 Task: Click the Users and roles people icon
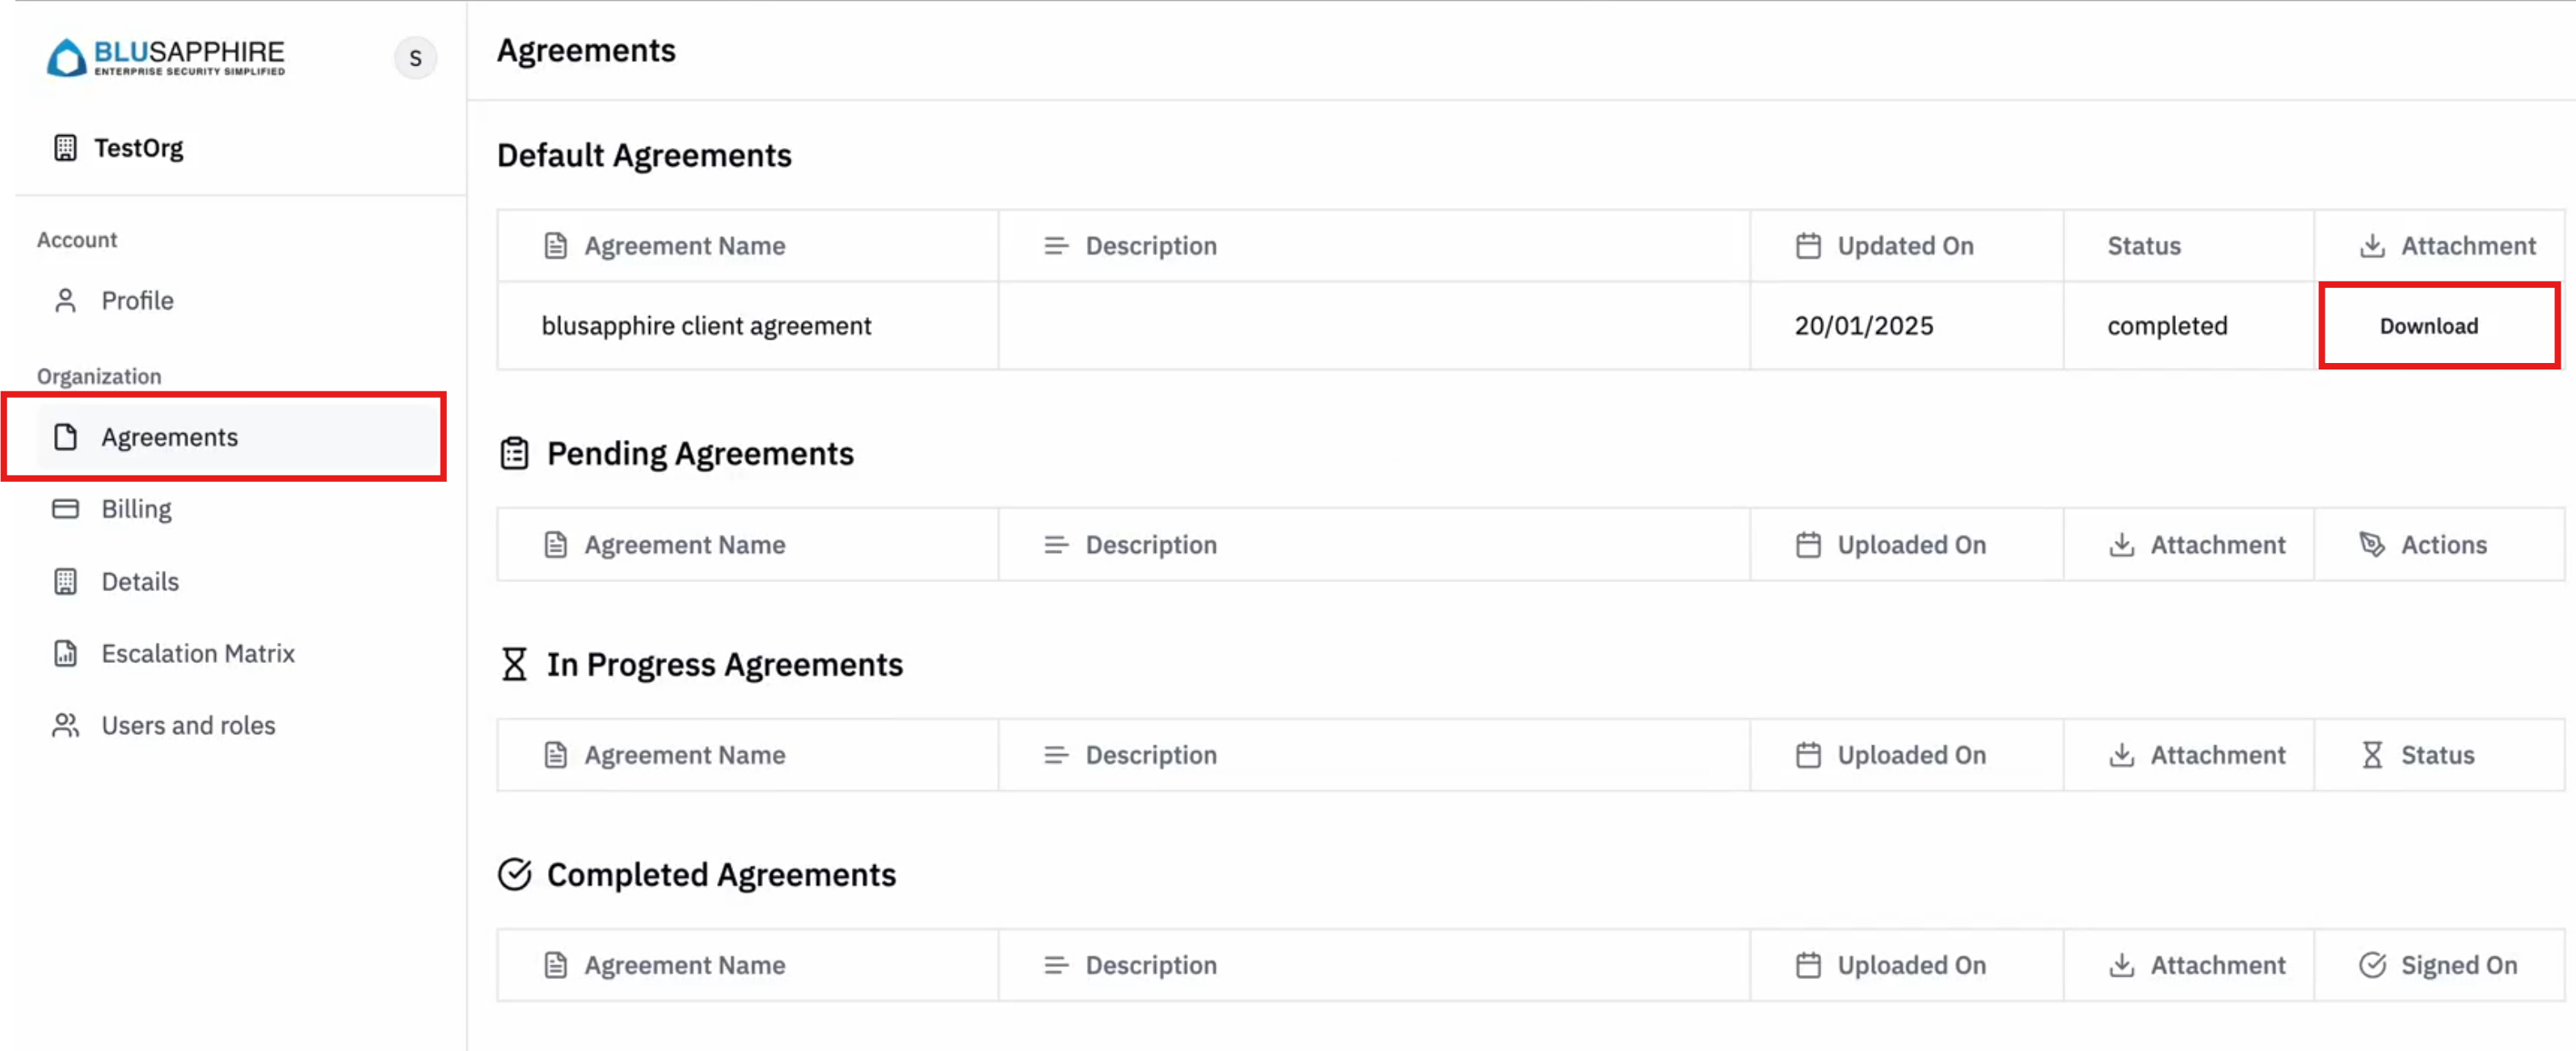(65, 725)
